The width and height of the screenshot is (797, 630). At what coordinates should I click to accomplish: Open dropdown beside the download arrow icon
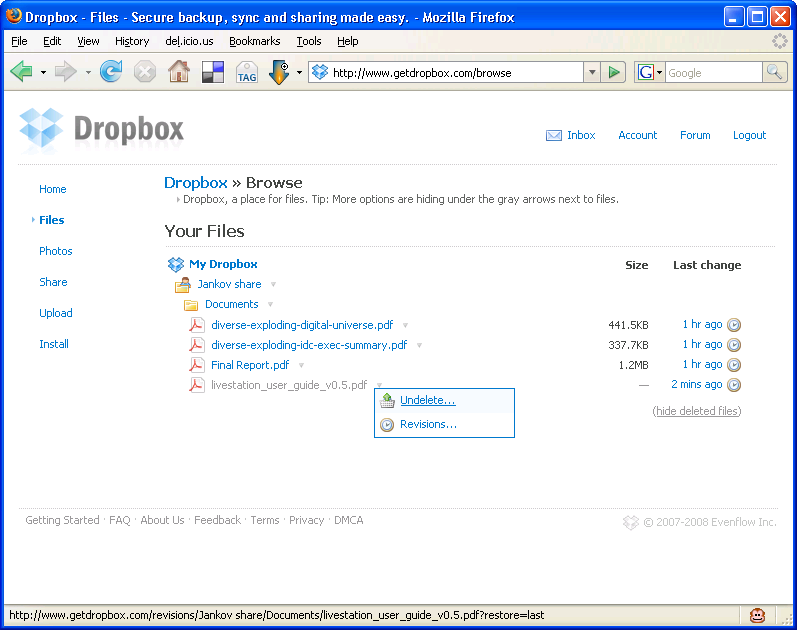tap(299, 72)
